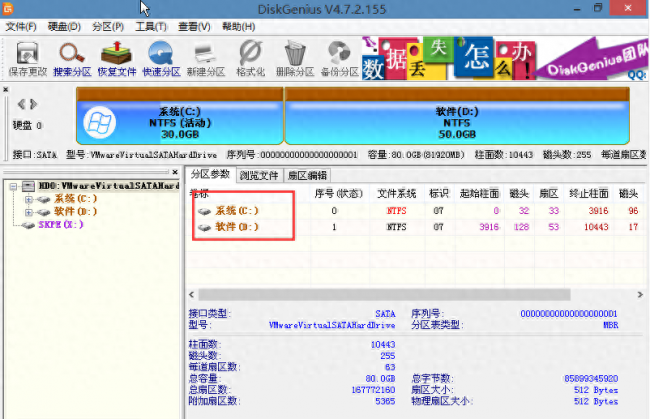Click the Format (格式化) icon

(250, 59)
